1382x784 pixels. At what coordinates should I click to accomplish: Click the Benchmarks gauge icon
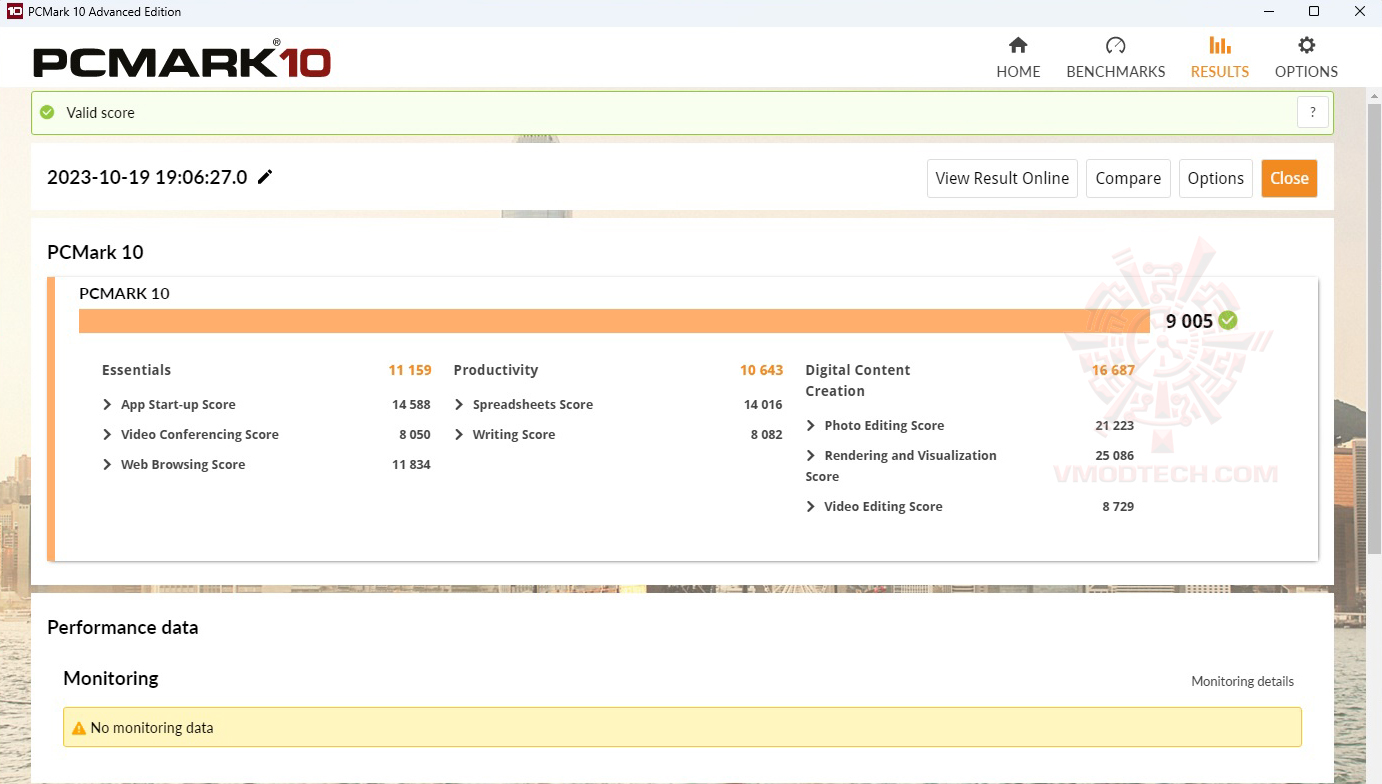pyautogui.click(x=1116, y=45)
